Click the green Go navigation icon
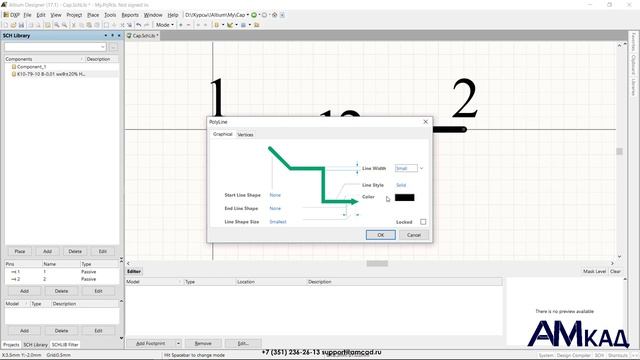640x360 pixels. (254, 15)
